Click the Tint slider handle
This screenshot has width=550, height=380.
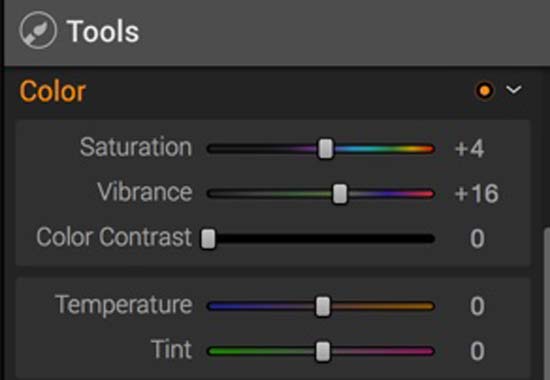(323, 351)
